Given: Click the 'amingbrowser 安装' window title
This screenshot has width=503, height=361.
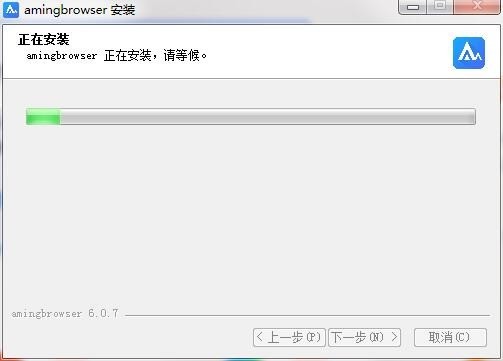Looking at the screenshot, I should [79, 10].
